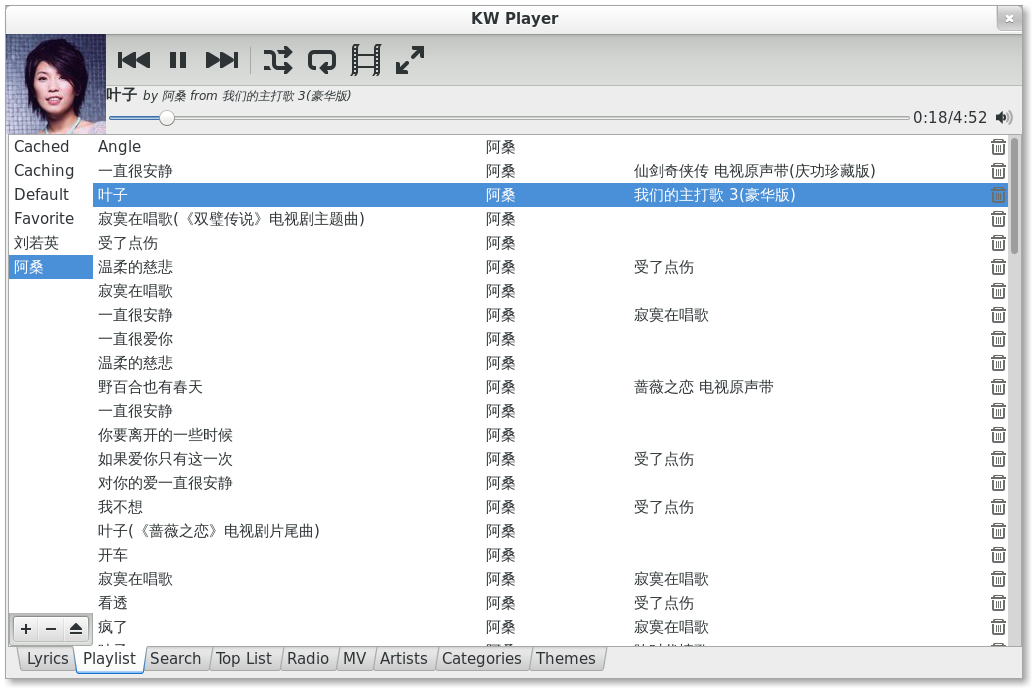Remove playlist with minus button
The width and height of the screenshot is (1032, 688).
pyautogui.click(x=51, y=629)
